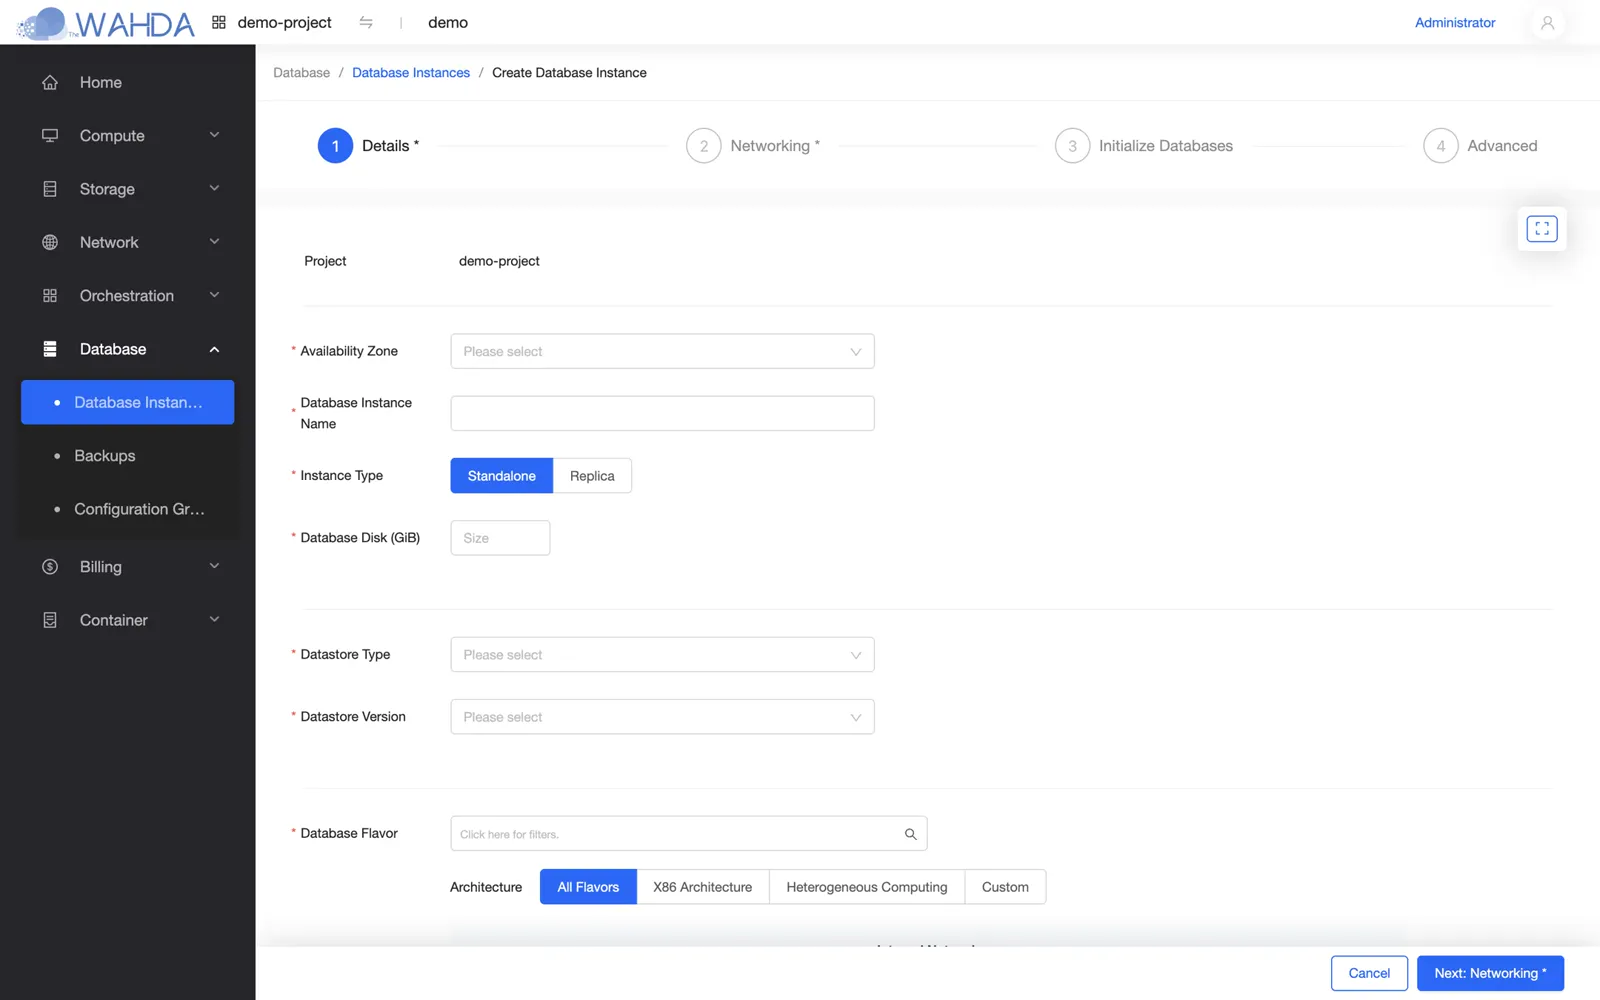Select Replica instance type
1600x1000 pixels.
[592, 476]
